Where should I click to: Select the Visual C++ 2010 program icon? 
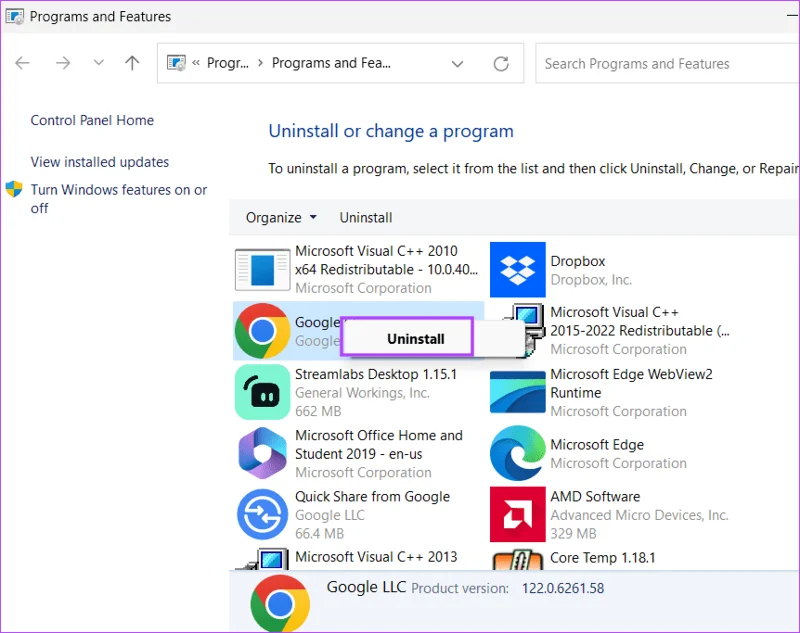(x=262, y=270)
